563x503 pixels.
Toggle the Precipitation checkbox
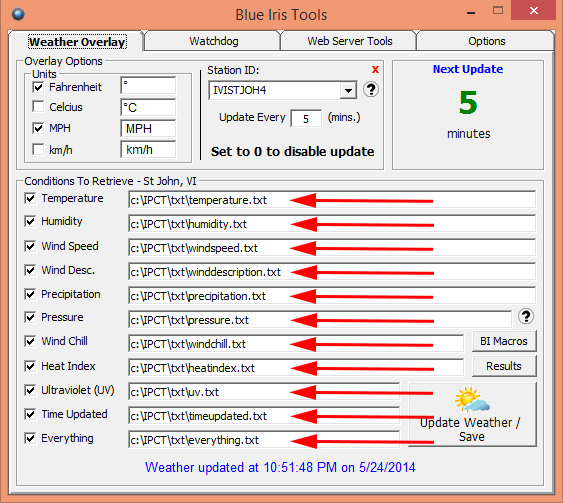(x=30, y=294)
